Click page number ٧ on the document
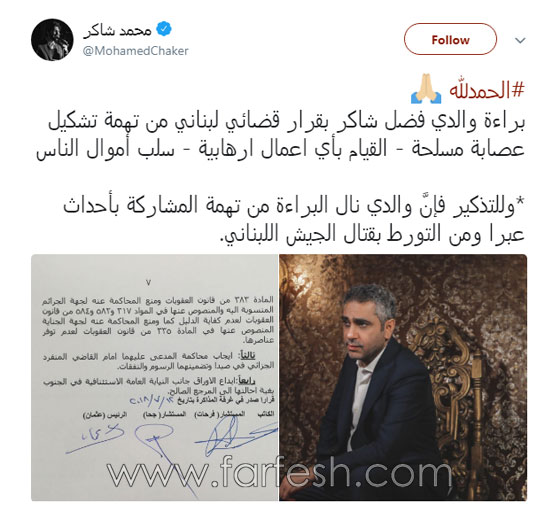 pyautogui.click(x=149, y=282)
